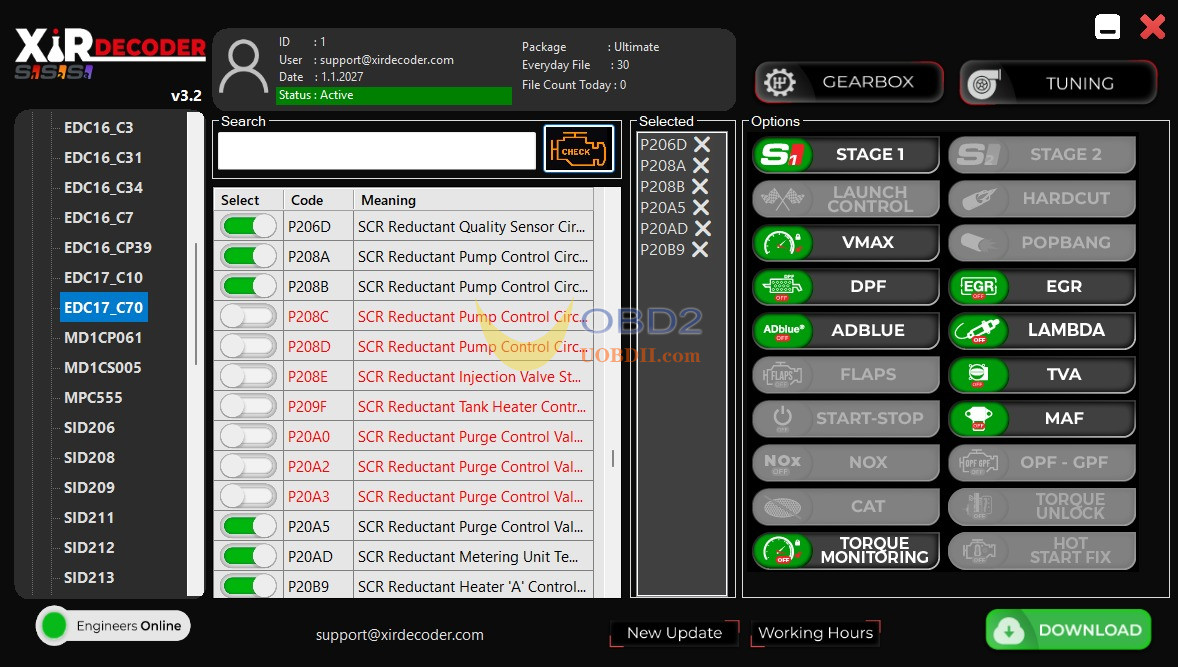Enable the VMAX option
The height and width of the screenshot is (667, 1178).
(845, 243)
